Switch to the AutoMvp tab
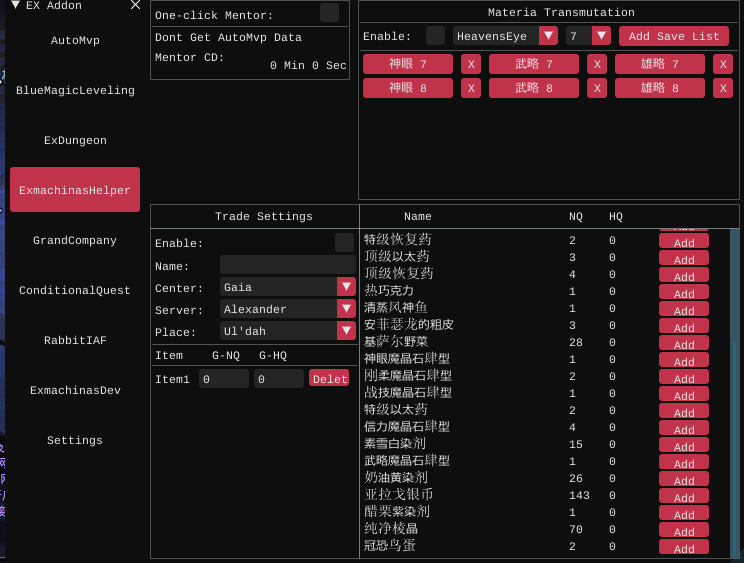This screenshot has height=563, width=744. (x=75, y=41)
